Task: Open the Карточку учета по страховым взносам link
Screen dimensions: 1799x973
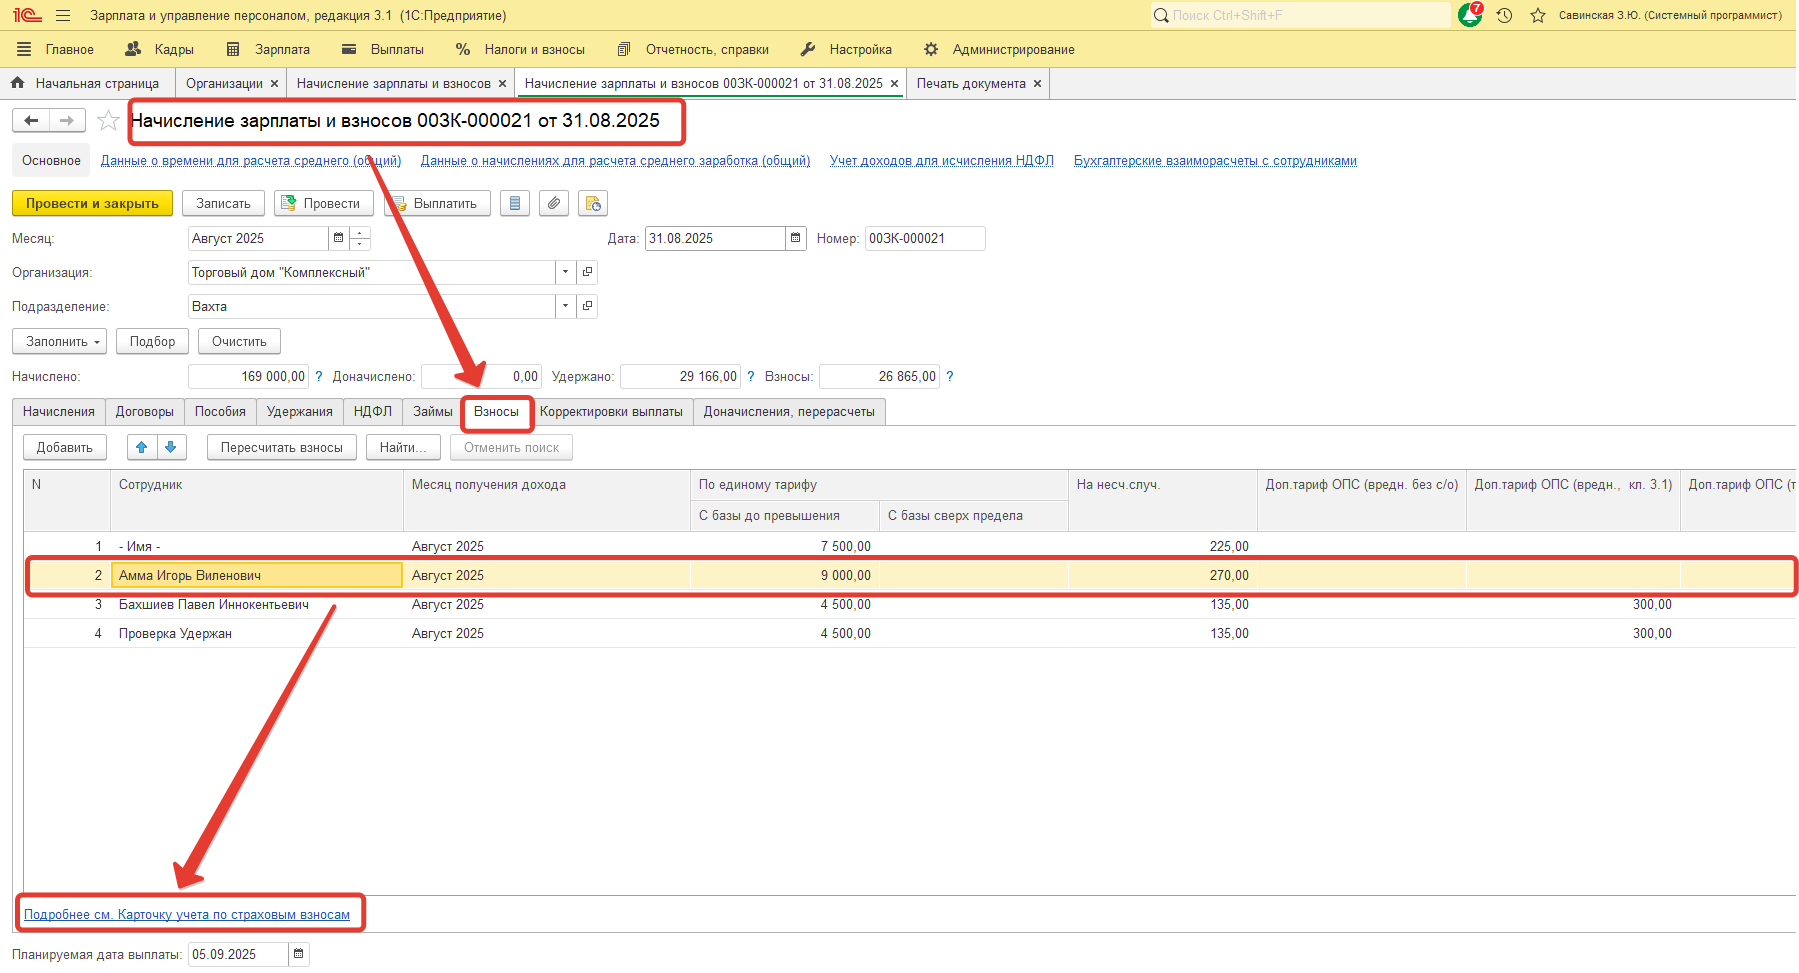Action: 187,915
